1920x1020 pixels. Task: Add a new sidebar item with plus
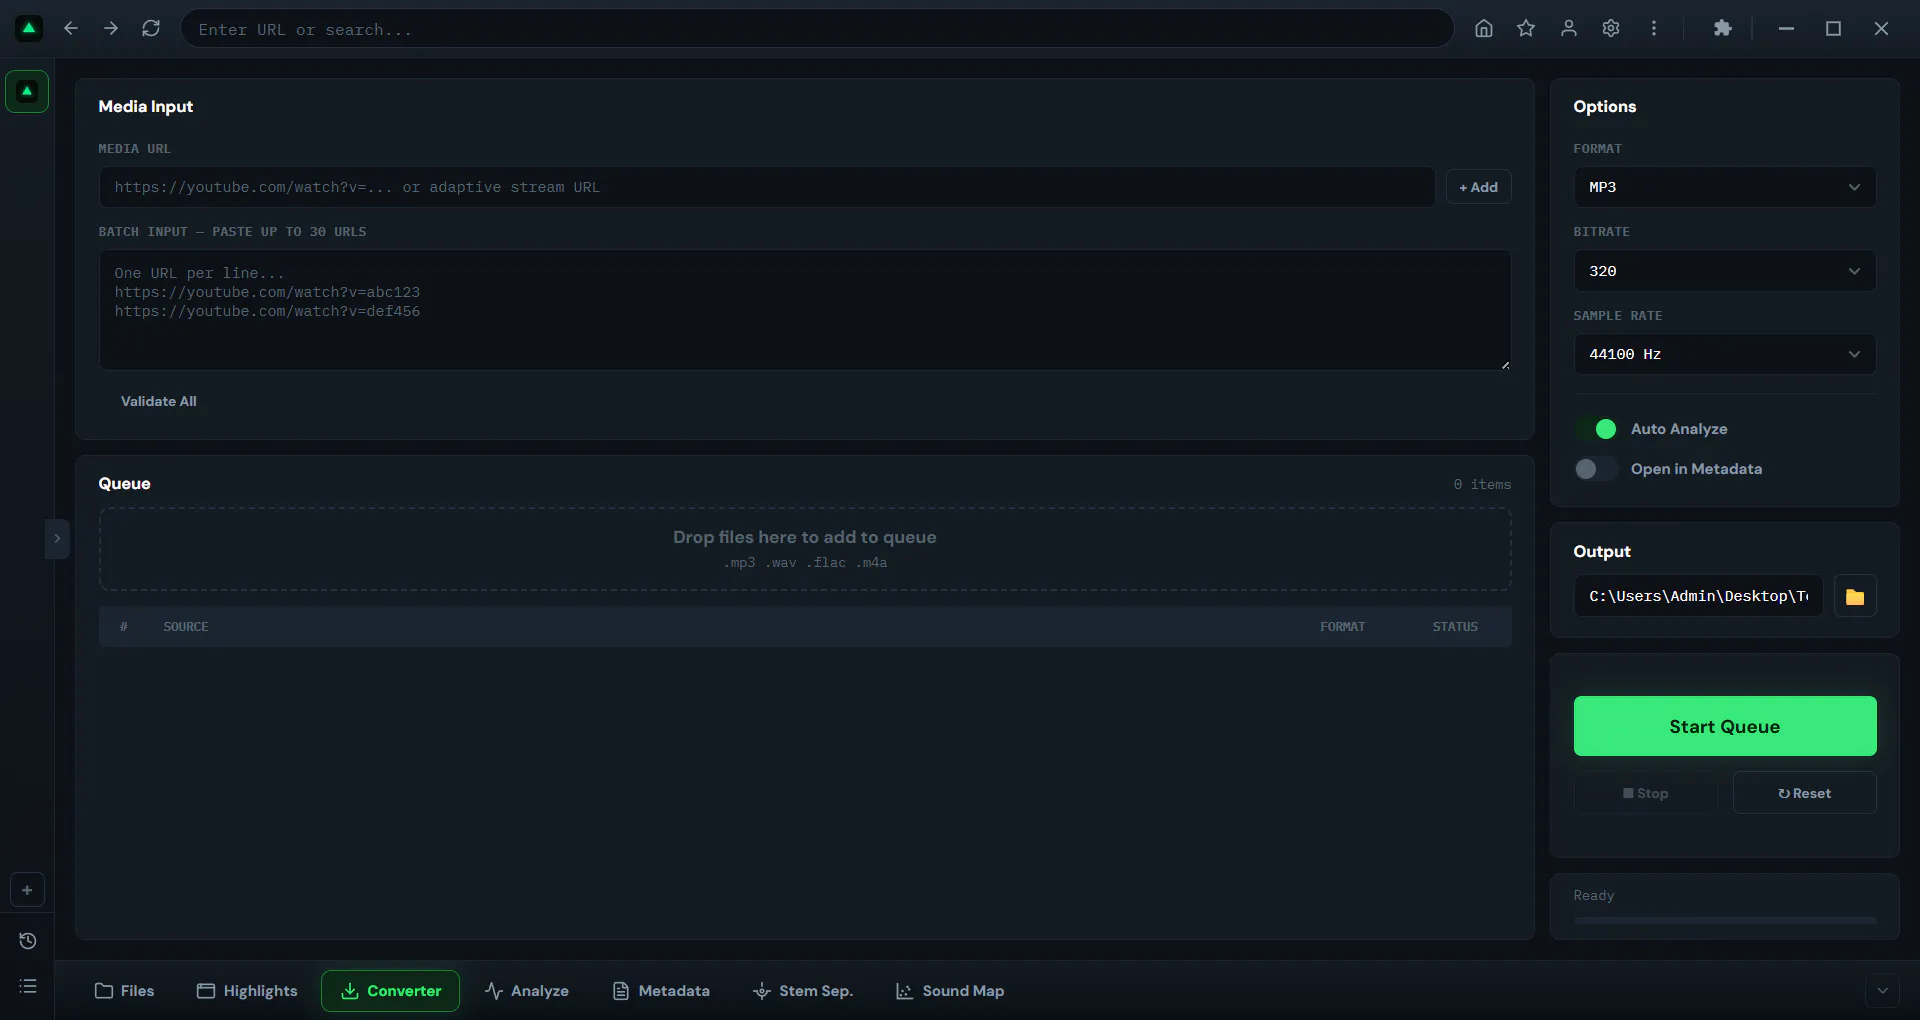27,890
